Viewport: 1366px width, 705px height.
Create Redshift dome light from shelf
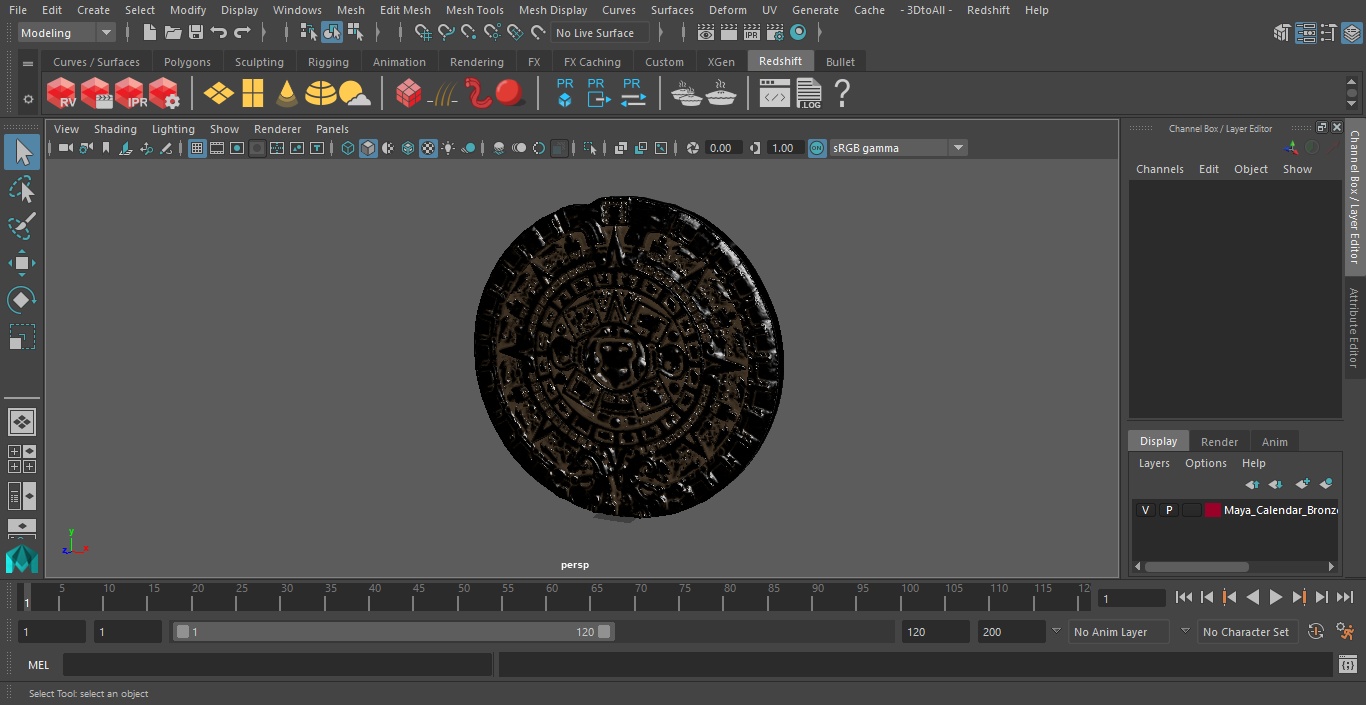(321, 94)
